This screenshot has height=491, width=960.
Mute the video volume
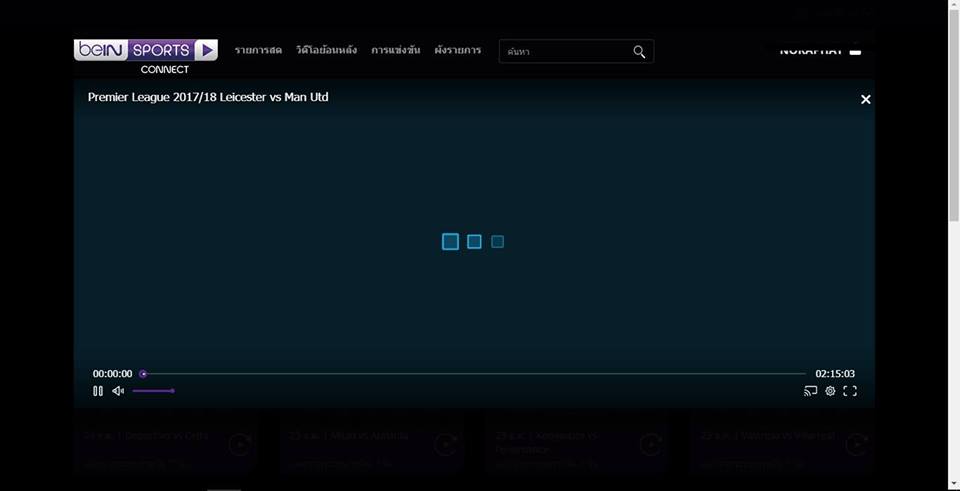118,391
